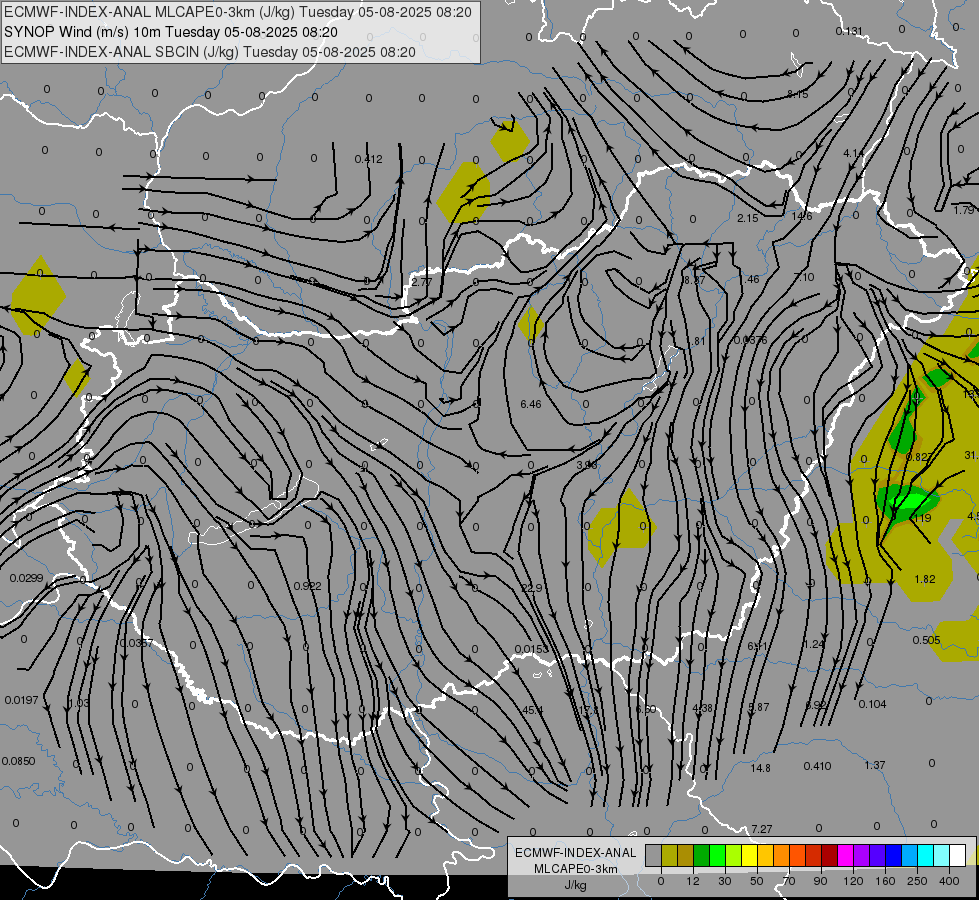Click the white legend swatch
Screen dimensions: 979x900
pyautogui.click(x=957, y=856)
